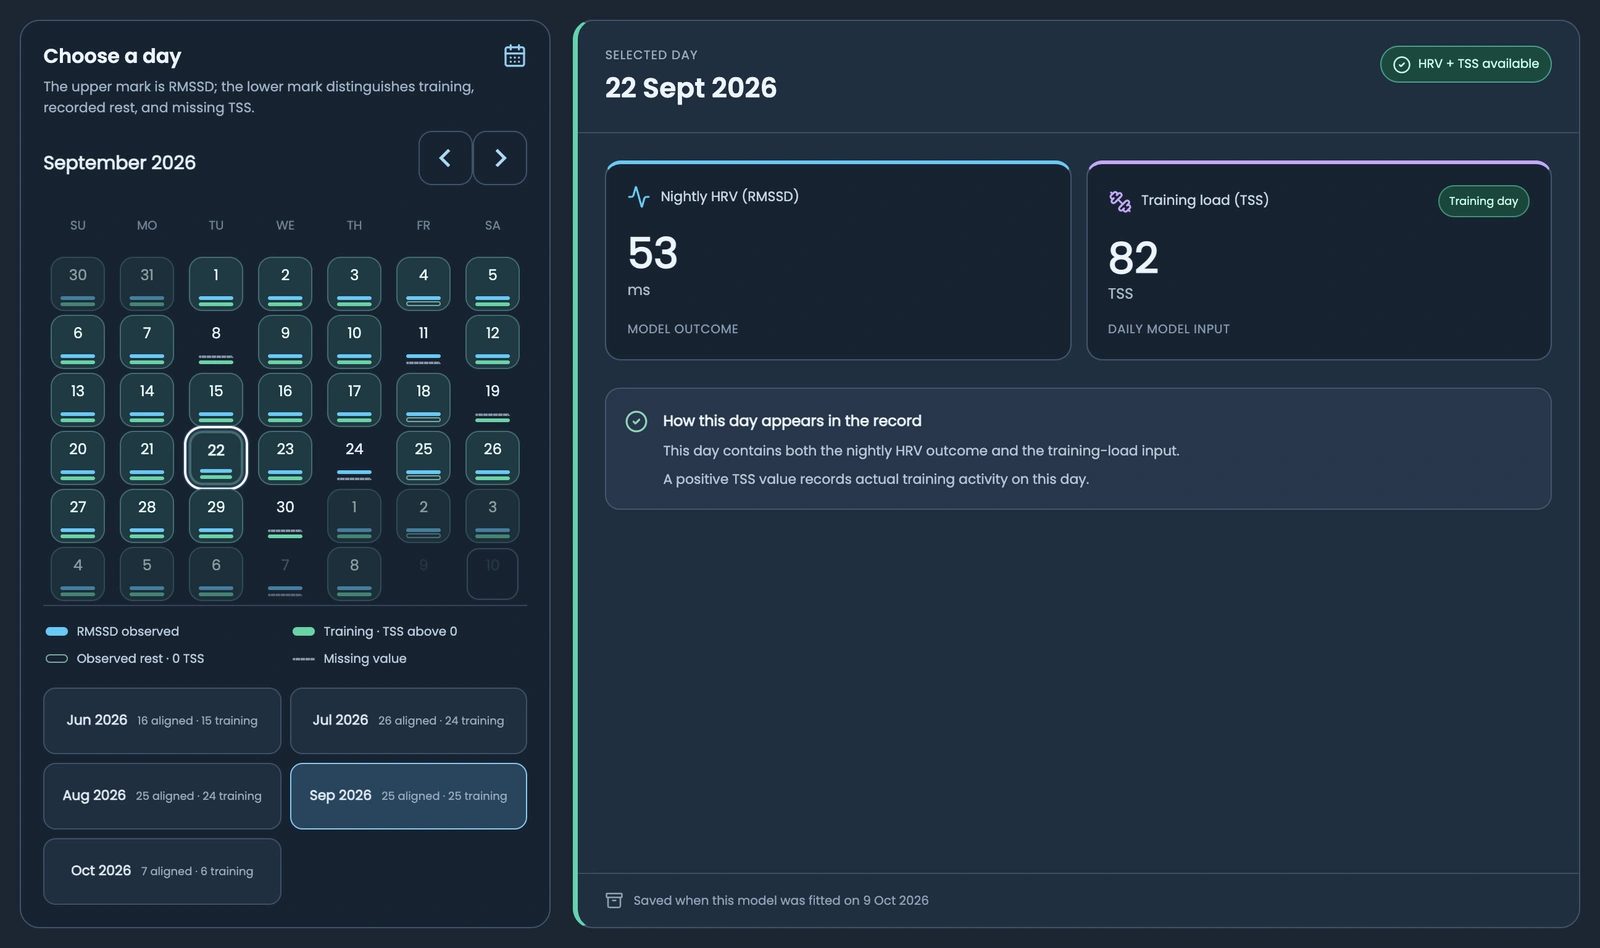Click the checkmark icon beside How this day appears
The height and width of the screenshot is (948, 1600).
[x=636, y=421]
